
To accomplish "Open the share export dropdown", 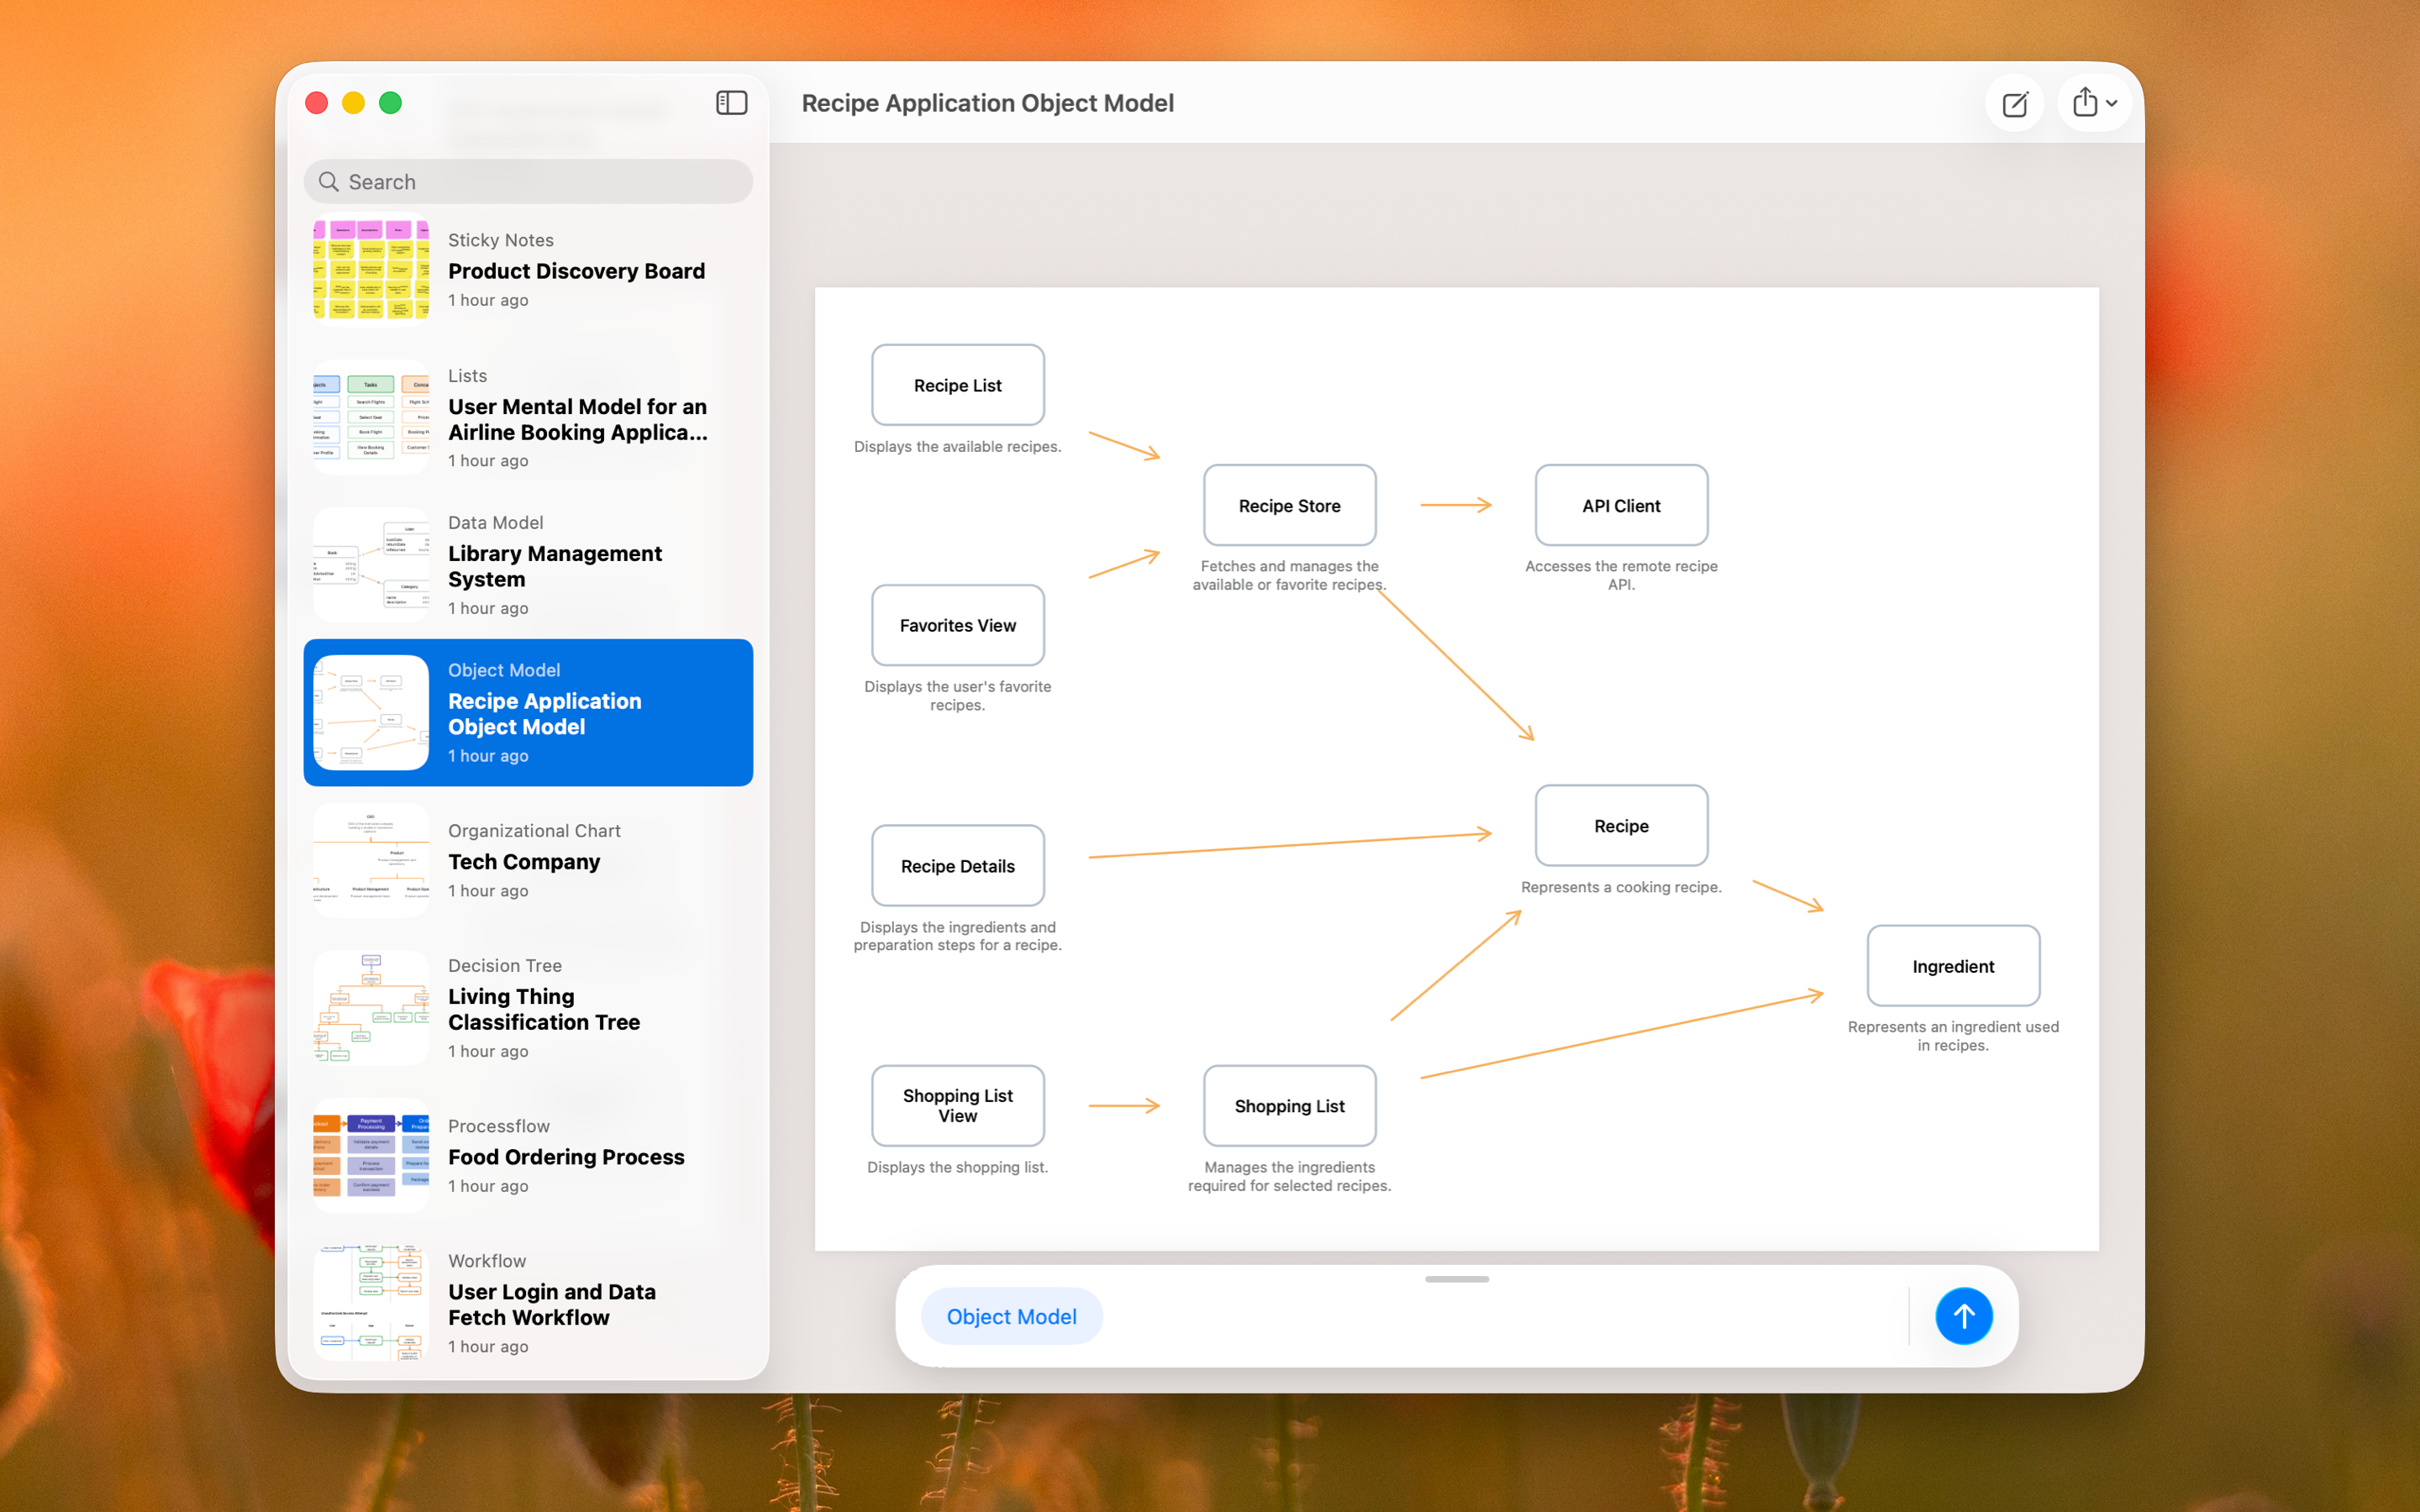I will [2094, 103].
